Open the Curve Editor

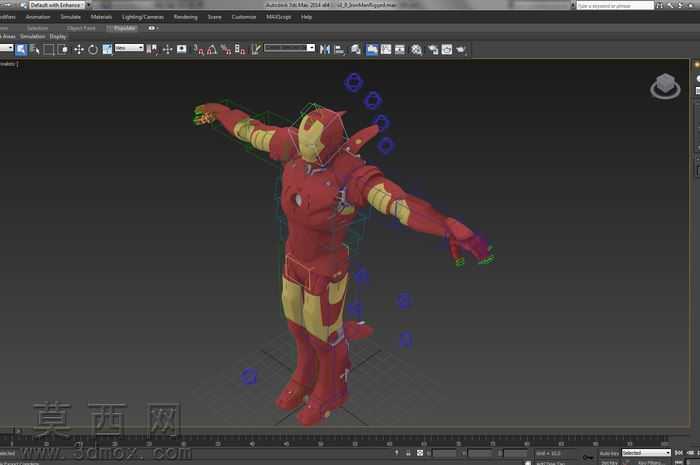click(386, 50)
